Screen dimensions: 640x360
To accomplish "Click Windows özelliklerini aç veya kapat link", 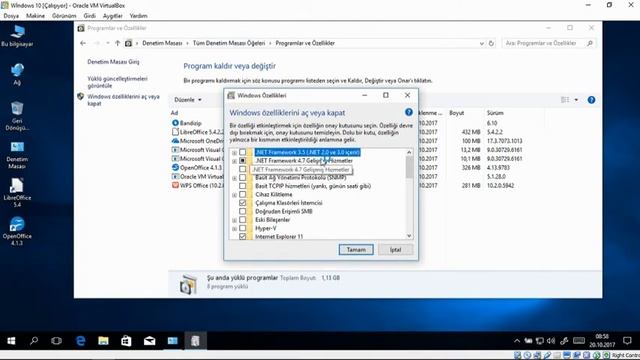I will tap(123, 100).
